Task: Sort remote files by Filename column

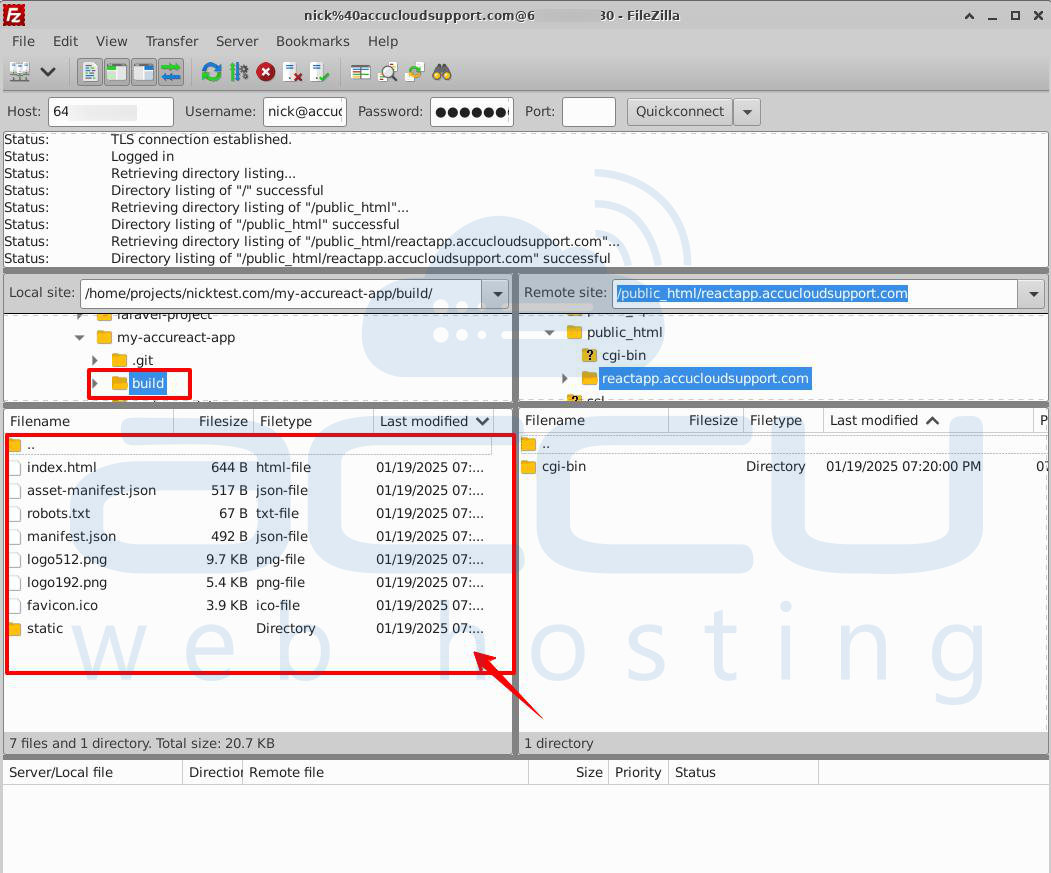Action: (x=595, y=420)
